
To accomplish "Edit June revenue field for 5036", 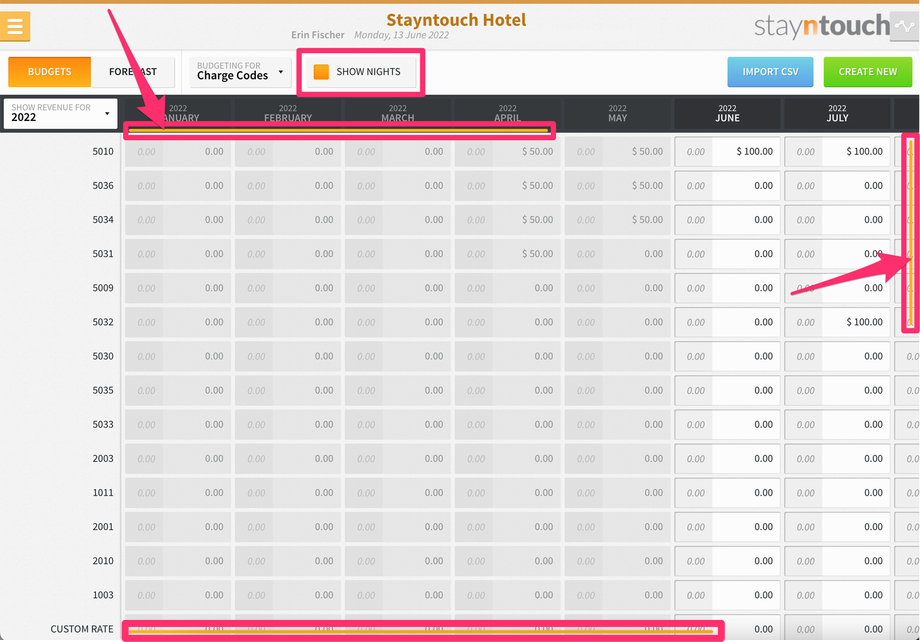I will [746, 186].
